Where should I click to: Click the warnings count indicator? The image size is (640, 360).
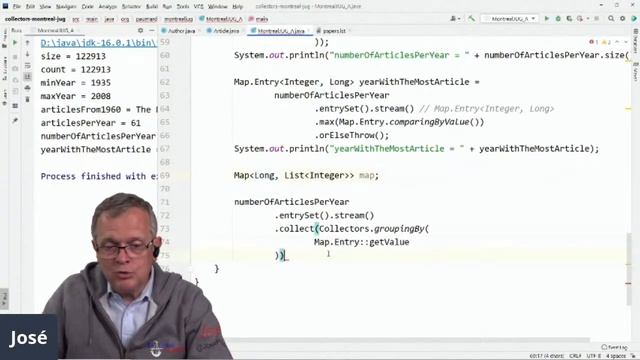(x=606, y=42)
